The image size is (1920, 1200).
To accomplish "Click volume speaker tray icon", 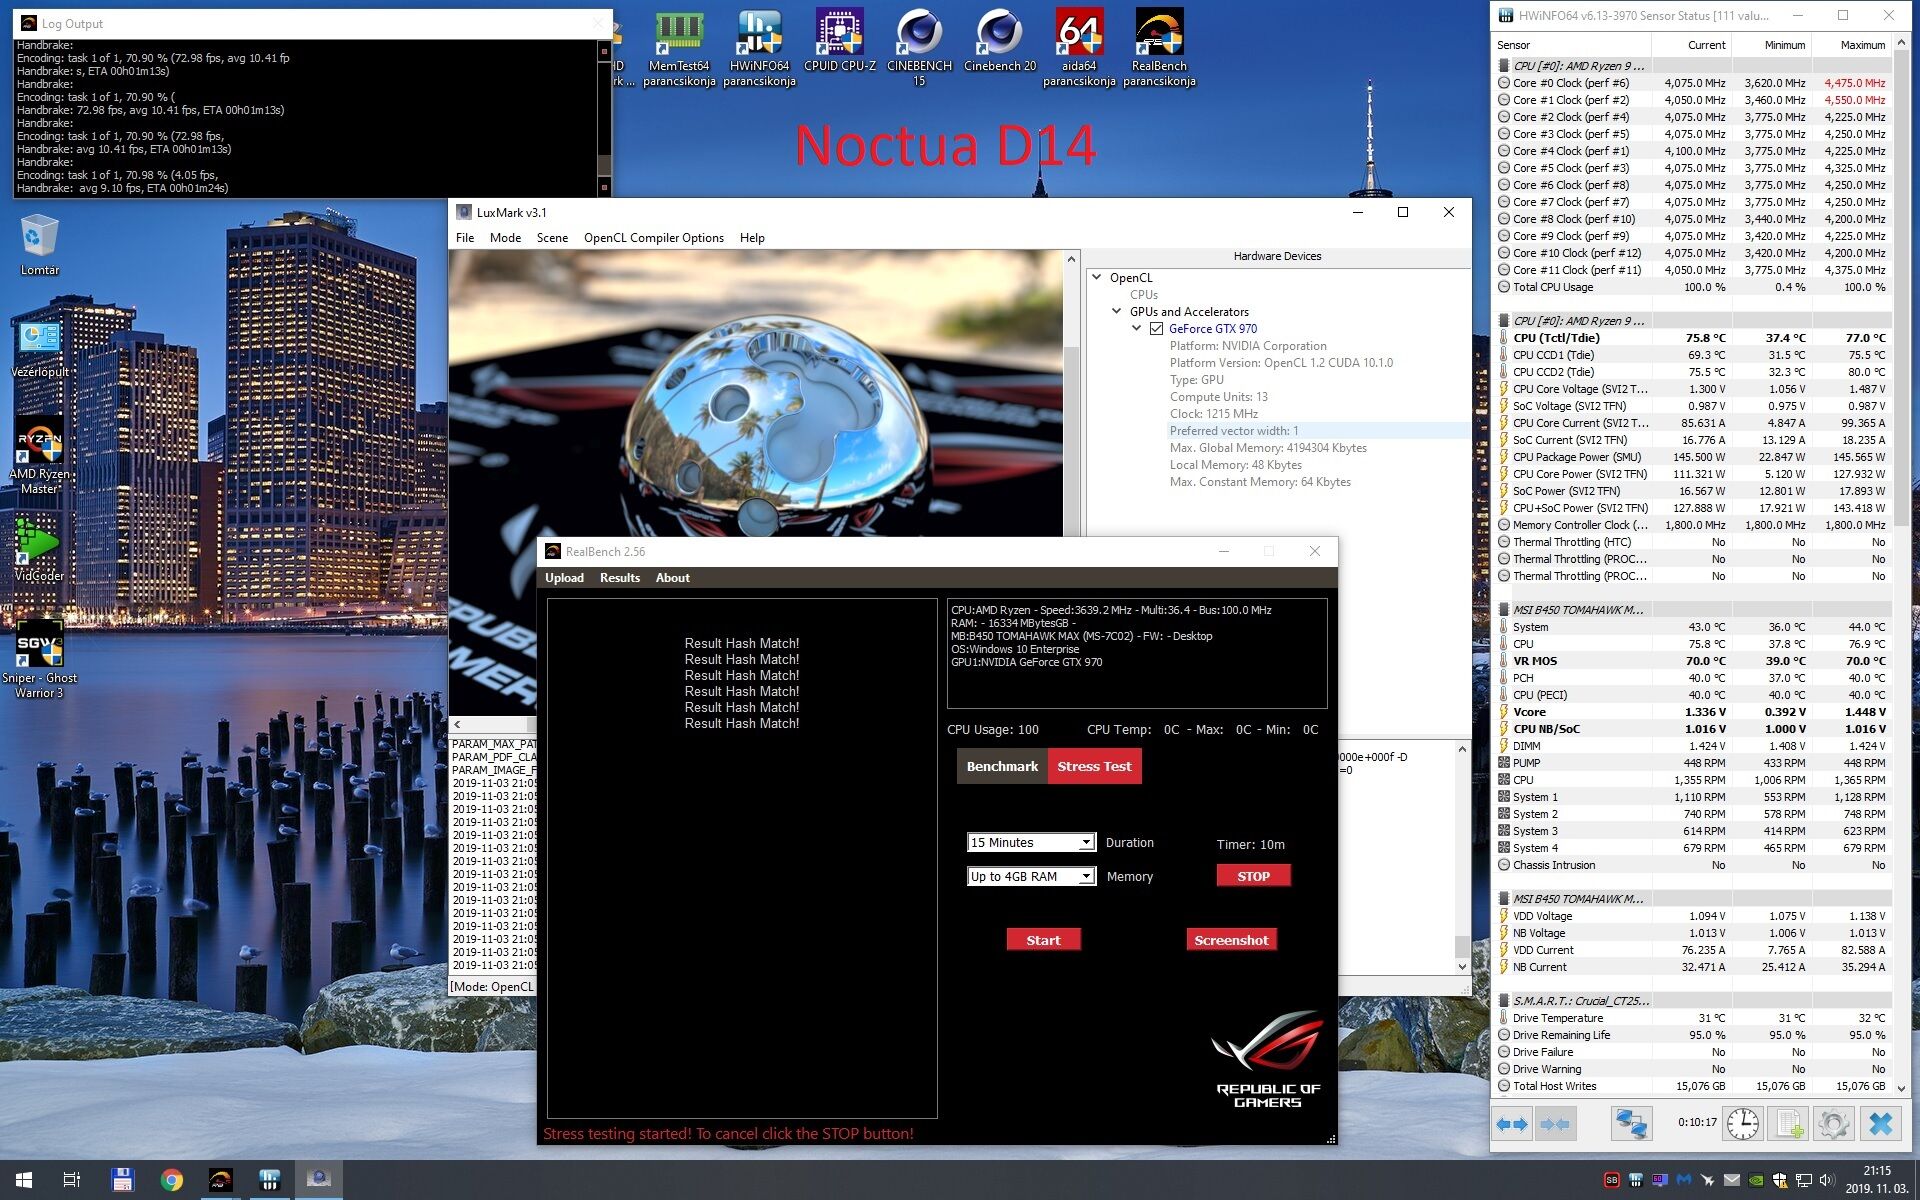I will [x=1827, y=1180].
